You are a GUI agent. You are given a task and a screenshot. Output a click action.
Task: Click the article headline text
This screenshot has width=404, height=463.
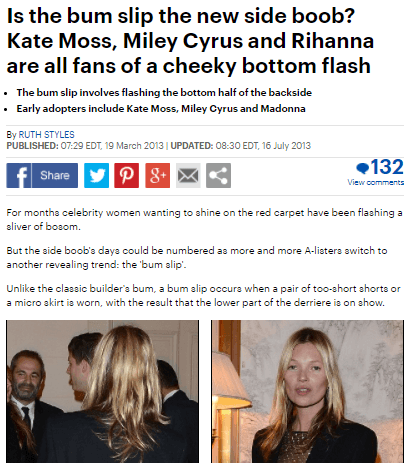point(190,41)
